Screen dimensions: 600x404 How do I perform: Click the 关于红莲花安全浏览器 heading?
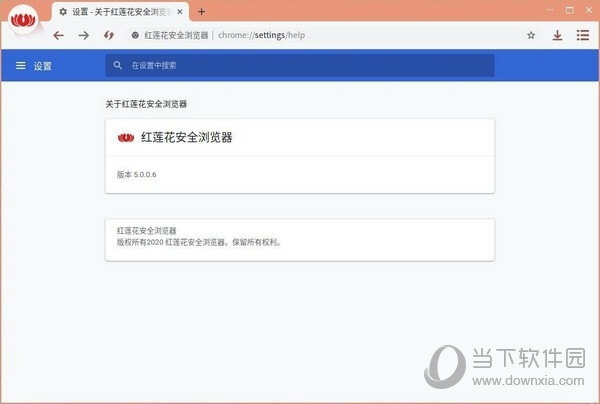[146, 104]
